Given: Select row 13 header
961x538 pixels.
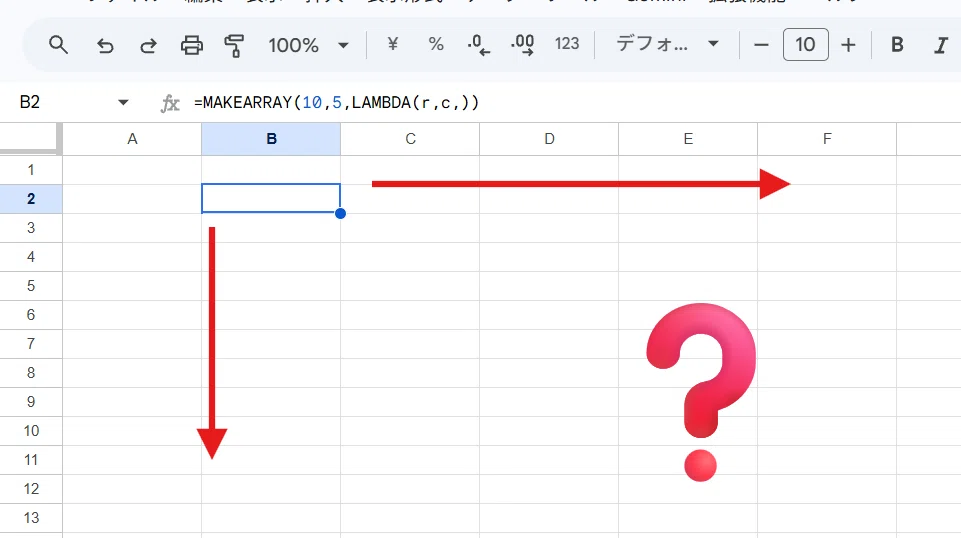Looking at the screenshot, I should tap(31, 518).
